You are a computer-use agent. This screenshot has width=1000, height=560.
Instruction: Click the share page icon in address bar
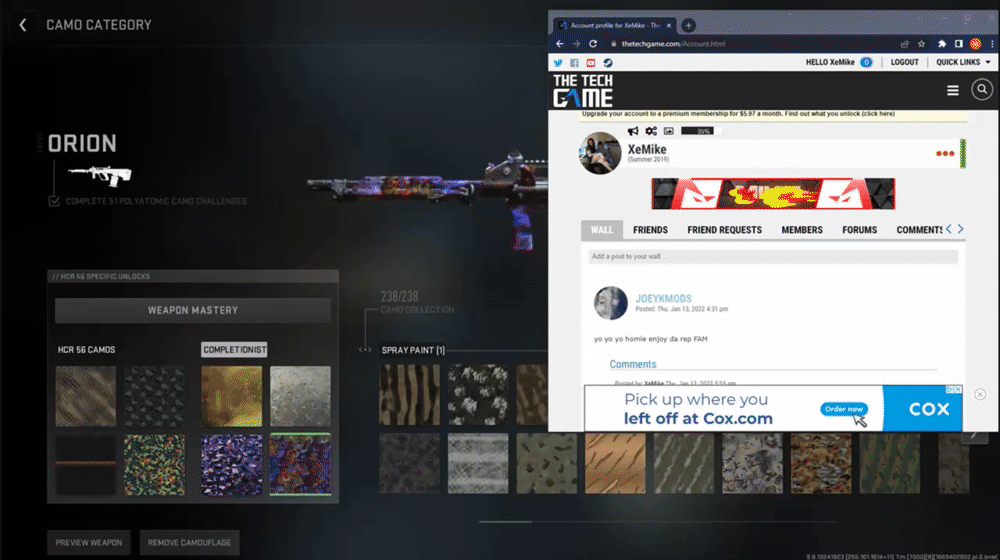coord(904,44)
